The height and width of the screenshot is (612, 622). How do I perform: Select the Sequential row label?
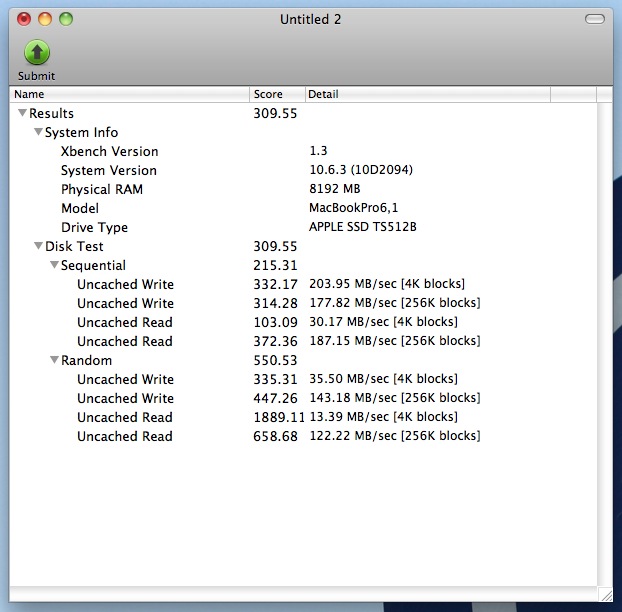click(93, 265)
